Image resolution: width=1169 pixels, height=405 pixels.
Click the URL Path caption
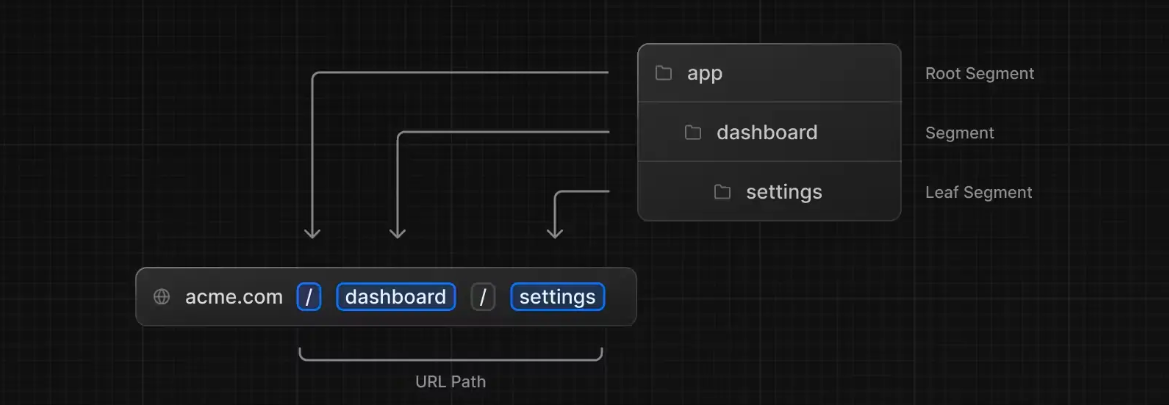[x=450, y=382]
